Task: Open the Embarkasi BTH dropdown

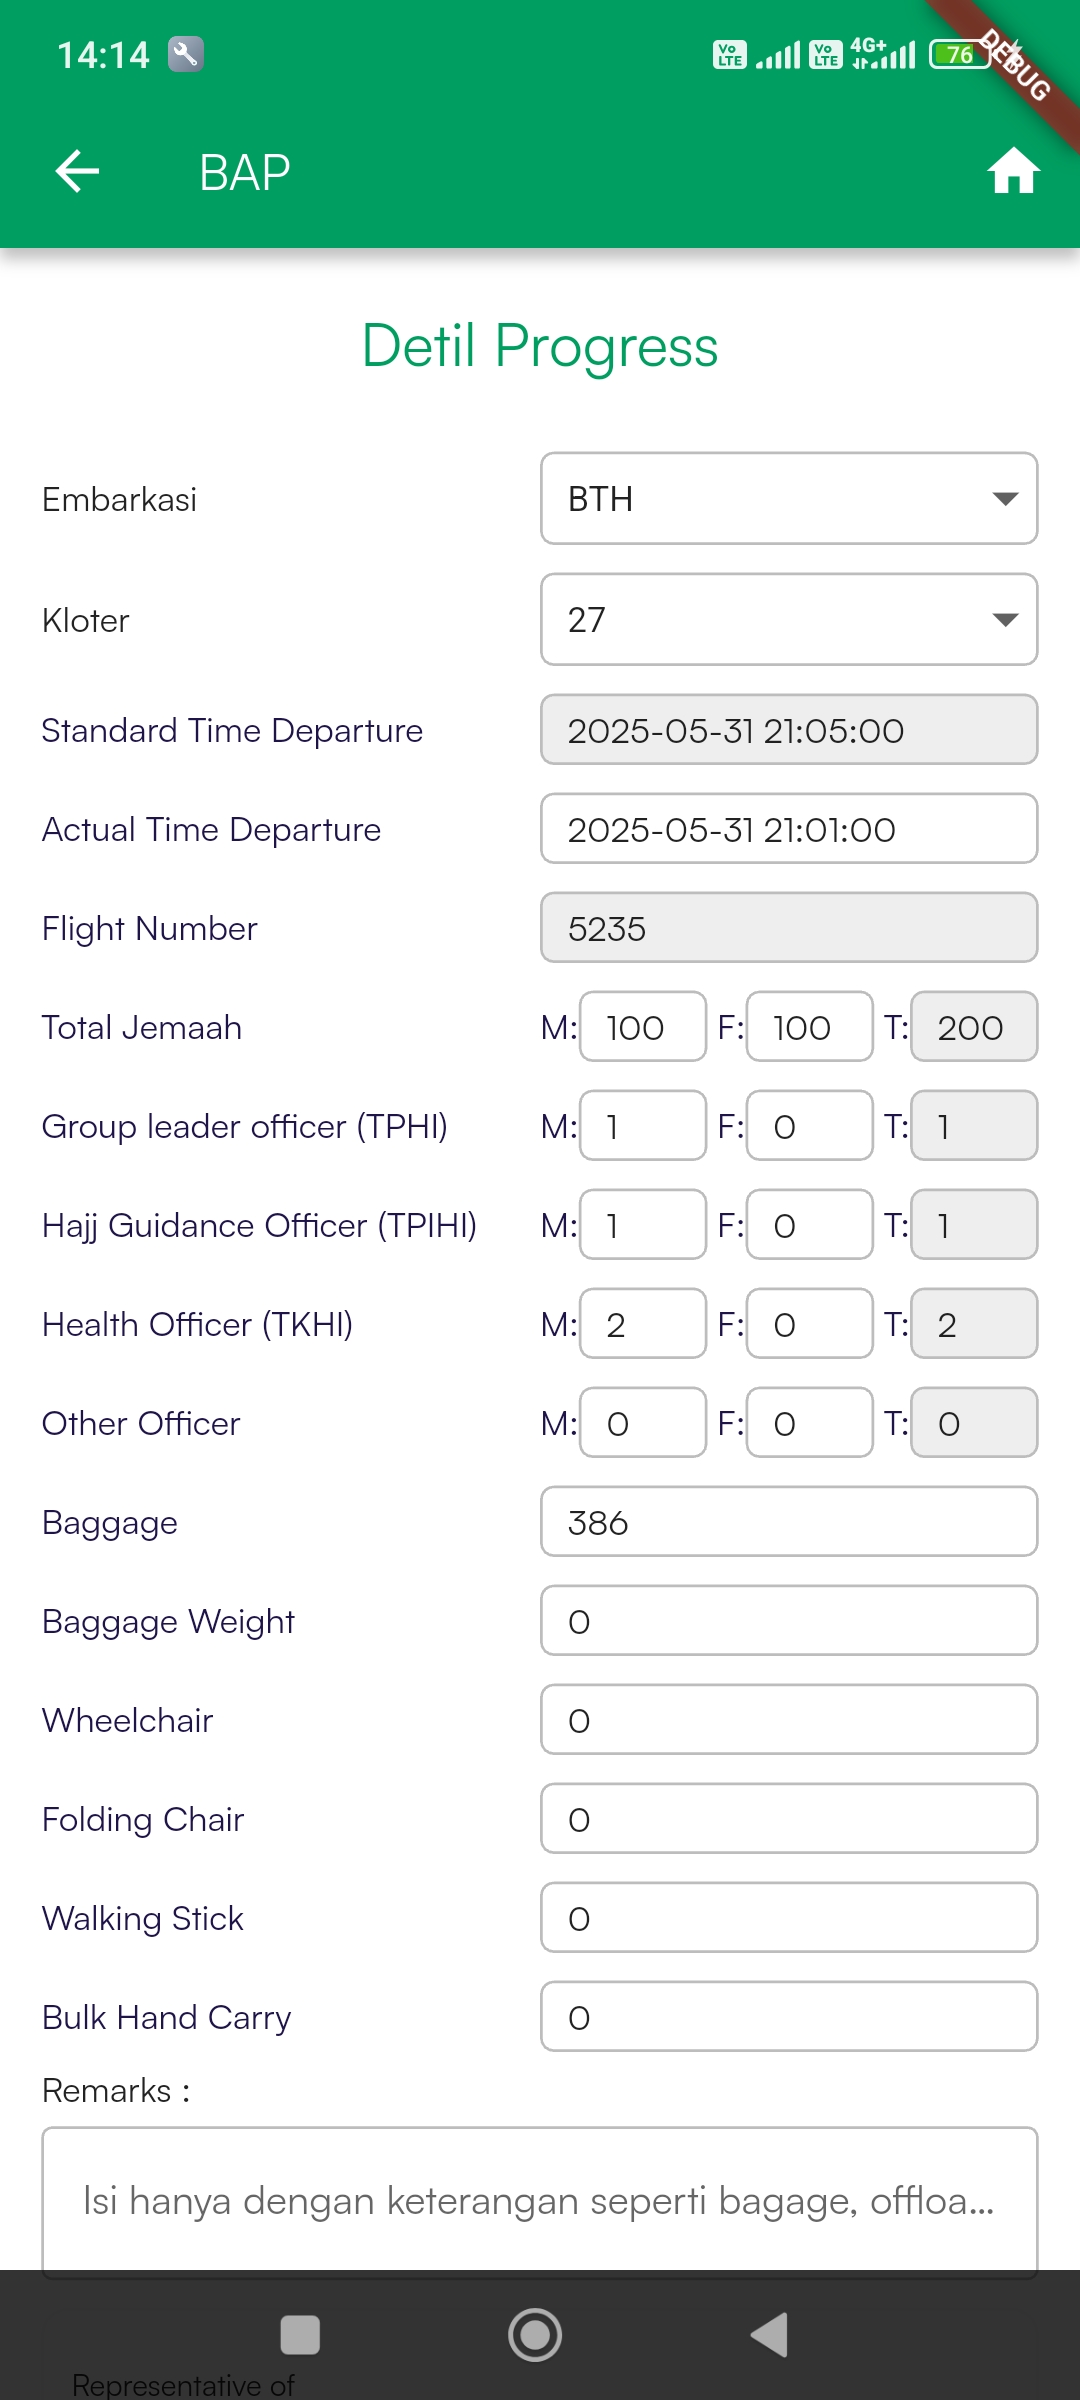Action: (x=788, y=499)
